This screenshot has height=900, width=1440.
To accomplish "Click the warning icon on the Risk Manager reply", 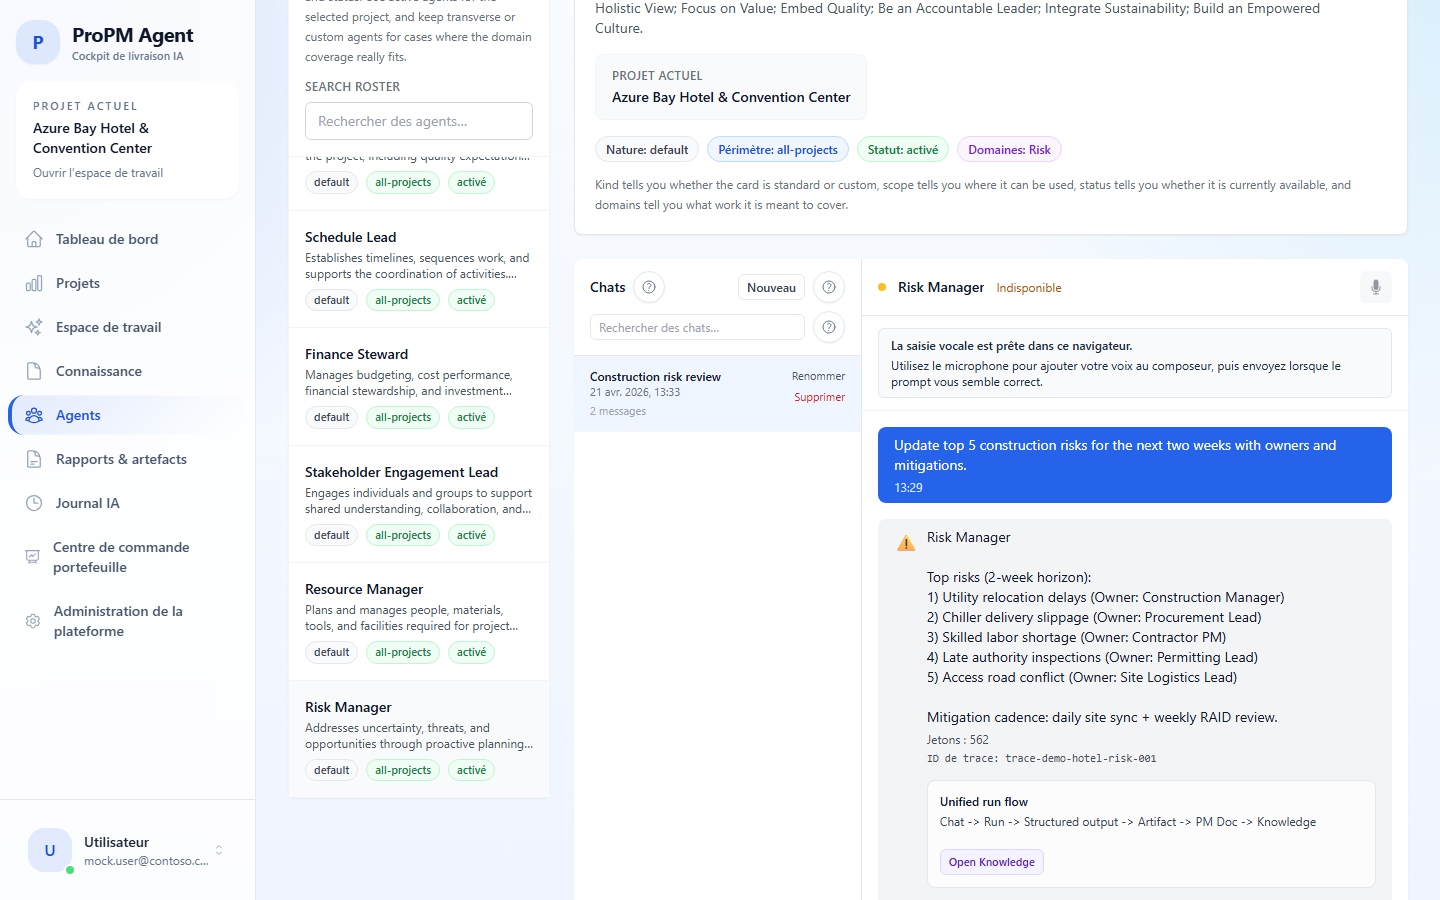I will point(905,542).
